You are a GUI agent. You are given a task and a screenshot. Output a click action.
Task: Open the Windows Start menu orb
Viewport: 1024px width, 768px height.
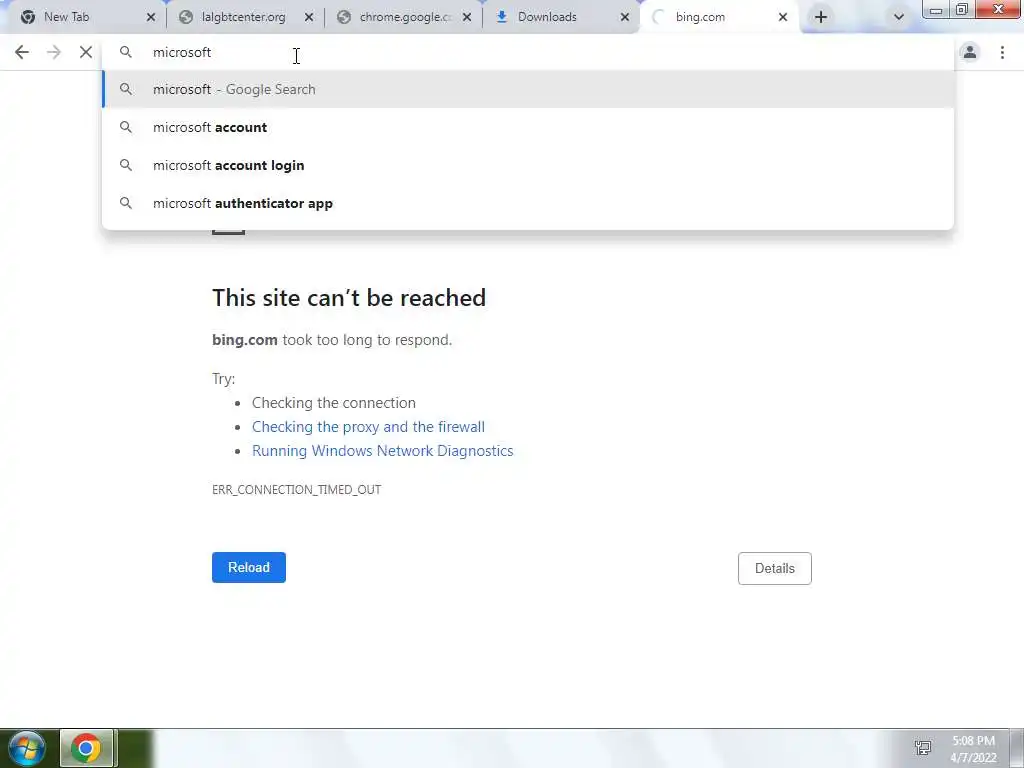coord(27,748)
